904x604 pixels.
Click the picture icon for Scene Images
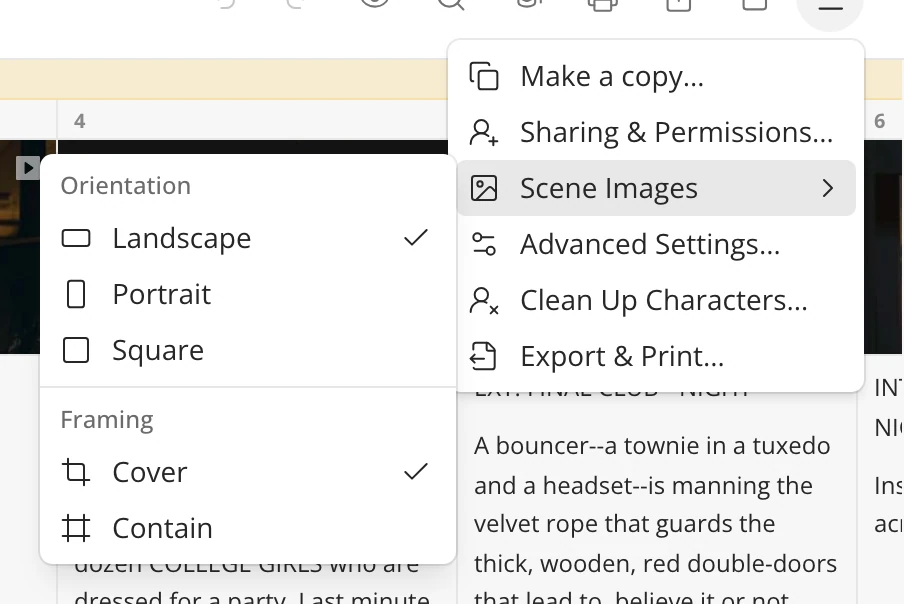484,188
